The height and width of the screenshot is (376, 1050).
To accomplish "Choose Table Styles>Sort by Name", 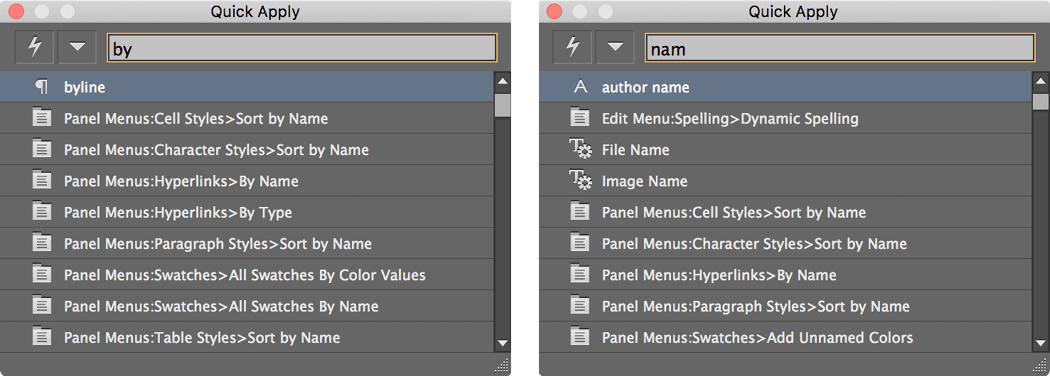I will click(x=246, y=337).
